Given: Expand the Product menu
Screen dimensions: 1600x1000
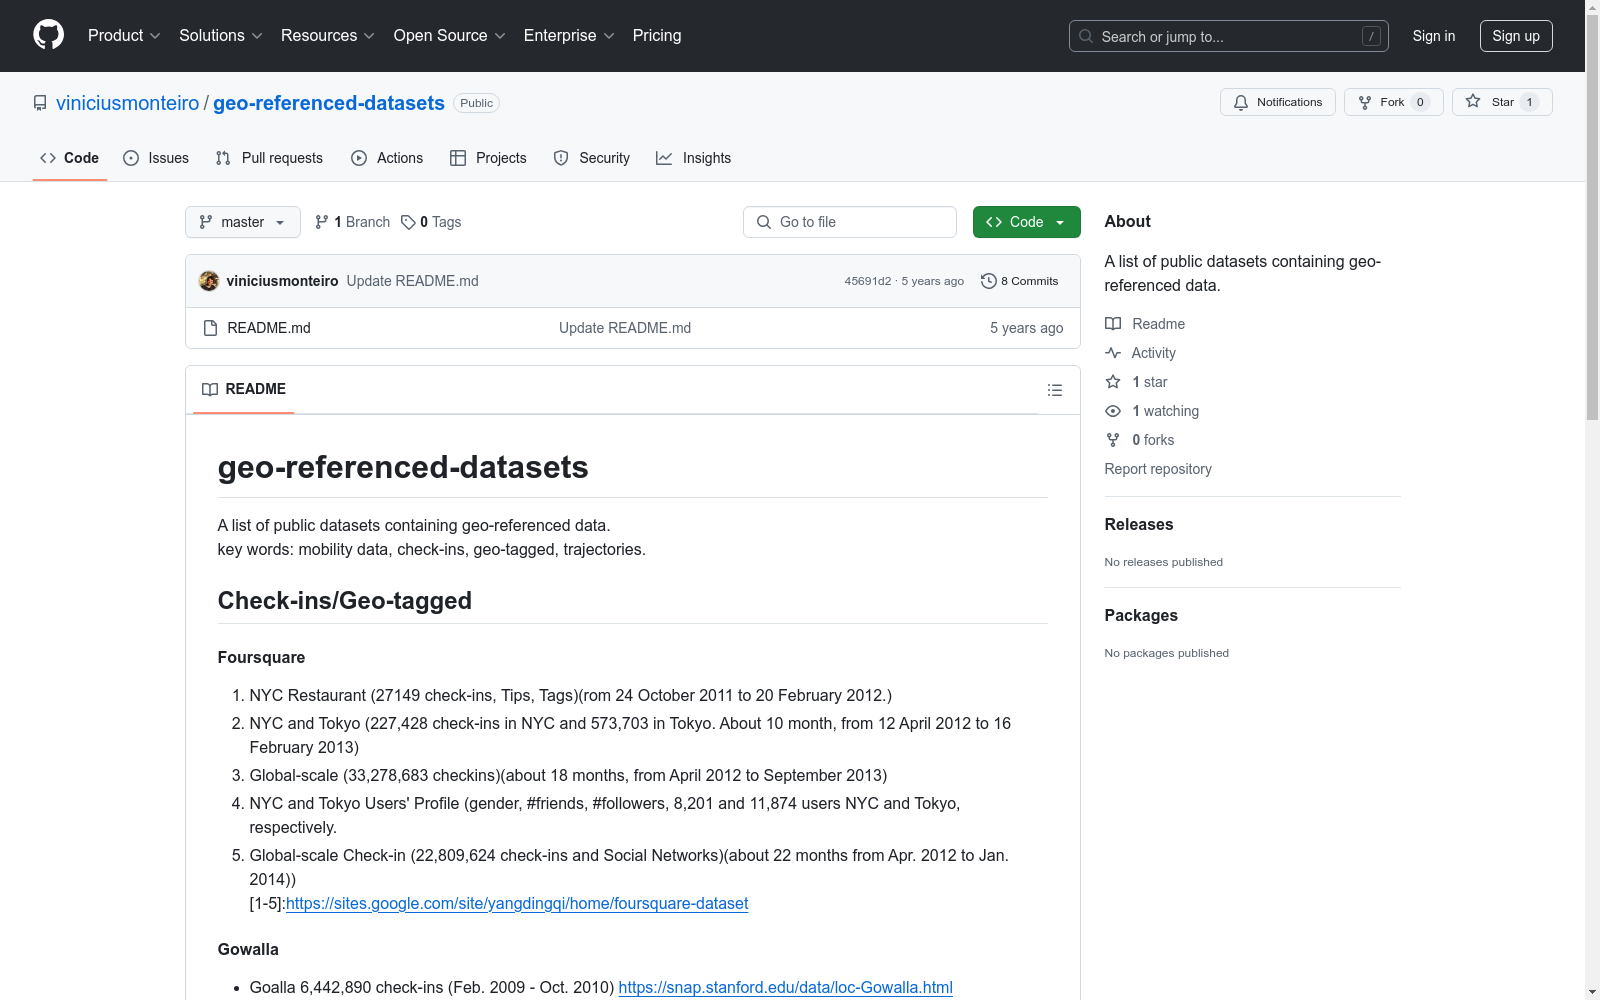Looking at the screenshot, I should 124,36.
